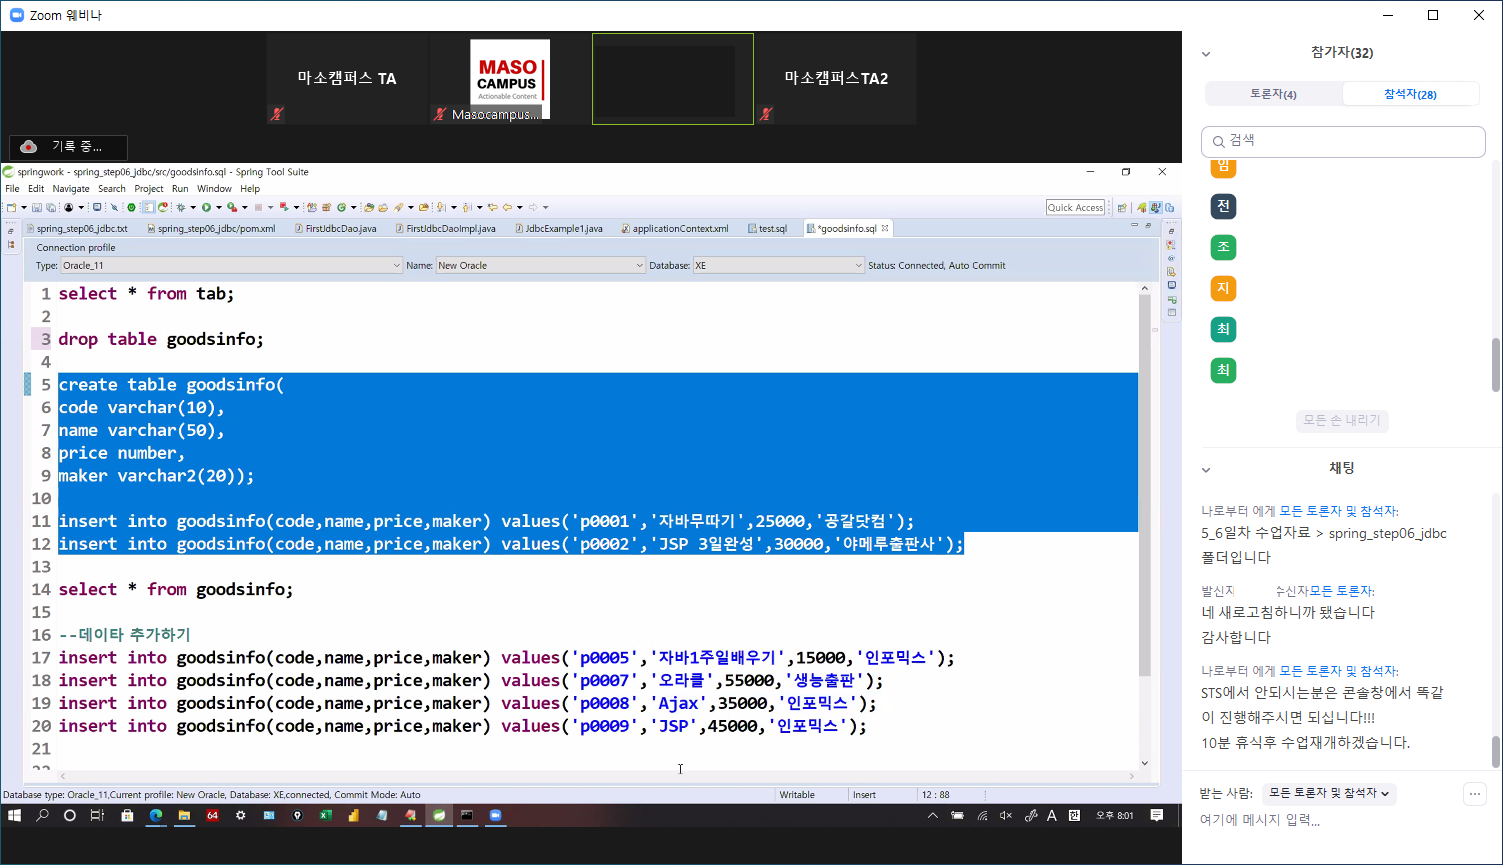Open the Navigate menu in STS

(x=71, y=189)
